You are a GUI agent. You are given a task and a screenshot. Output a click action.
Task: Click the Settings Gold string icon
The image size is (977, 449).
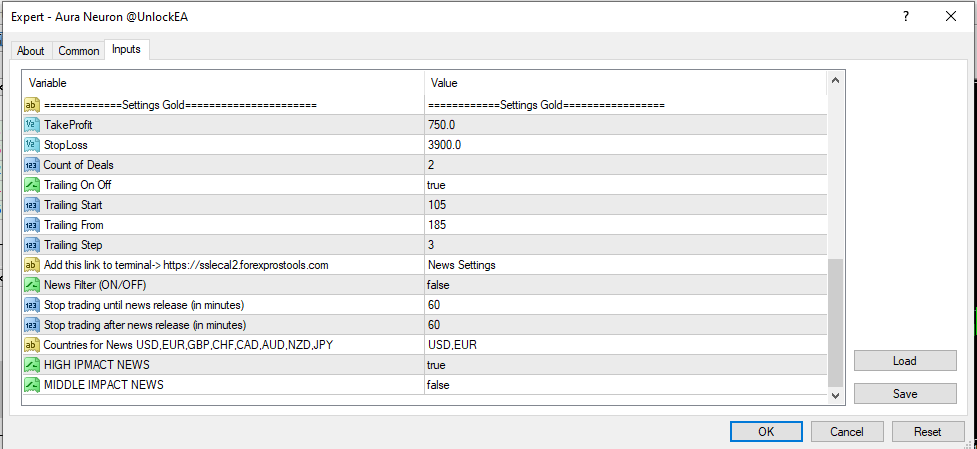pos(31,105)
